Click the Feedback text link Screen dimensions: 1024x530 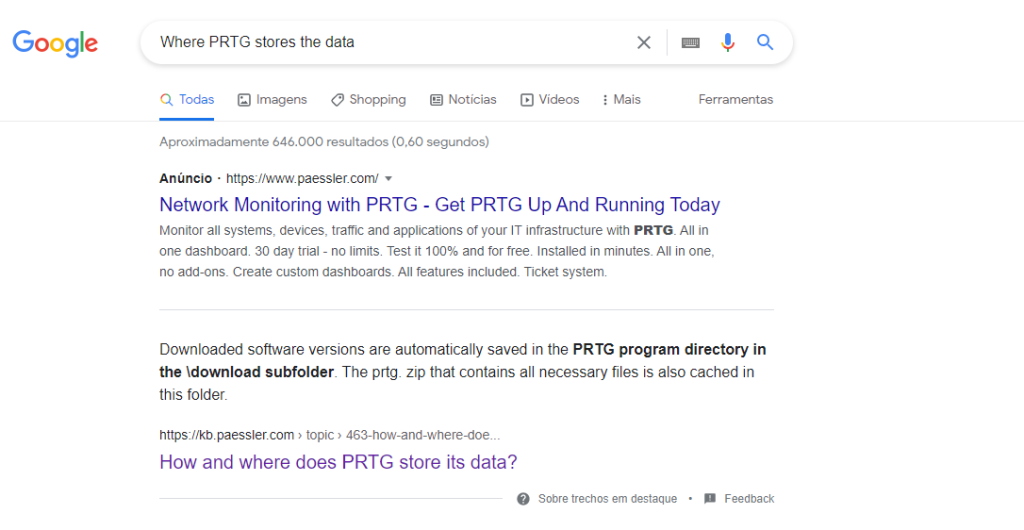coord(749,498)
